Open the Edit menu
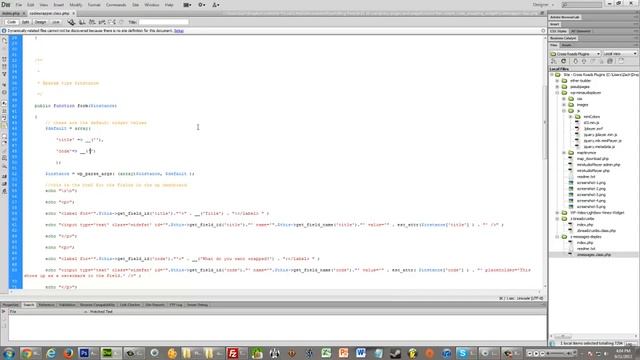640x360 pixels. tap(31, 5)
